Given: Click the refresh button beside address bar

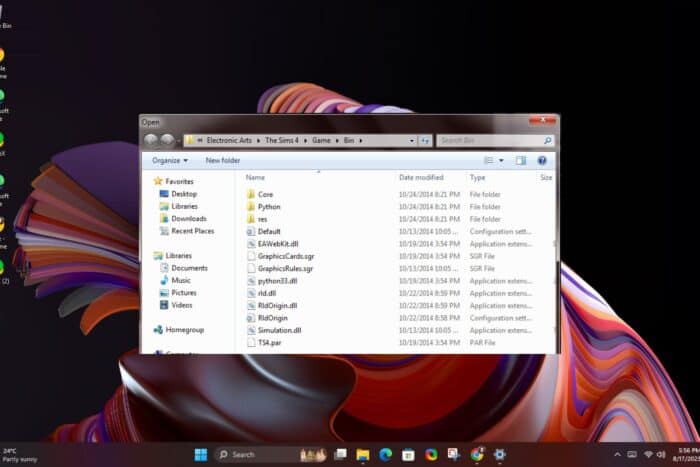Looking at the screenshot, I should pyautogui.click(x=425, y=141).
